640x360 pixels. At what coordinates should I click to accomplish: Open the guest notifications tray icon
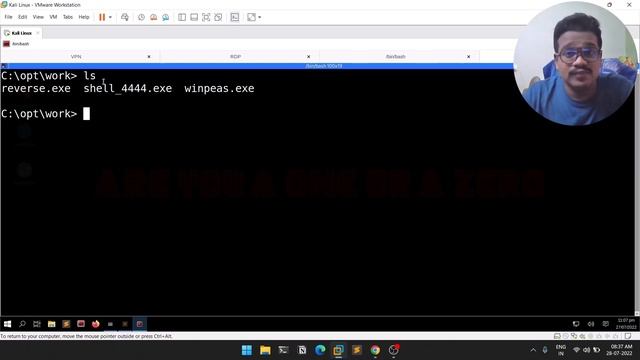click(605, 324)
